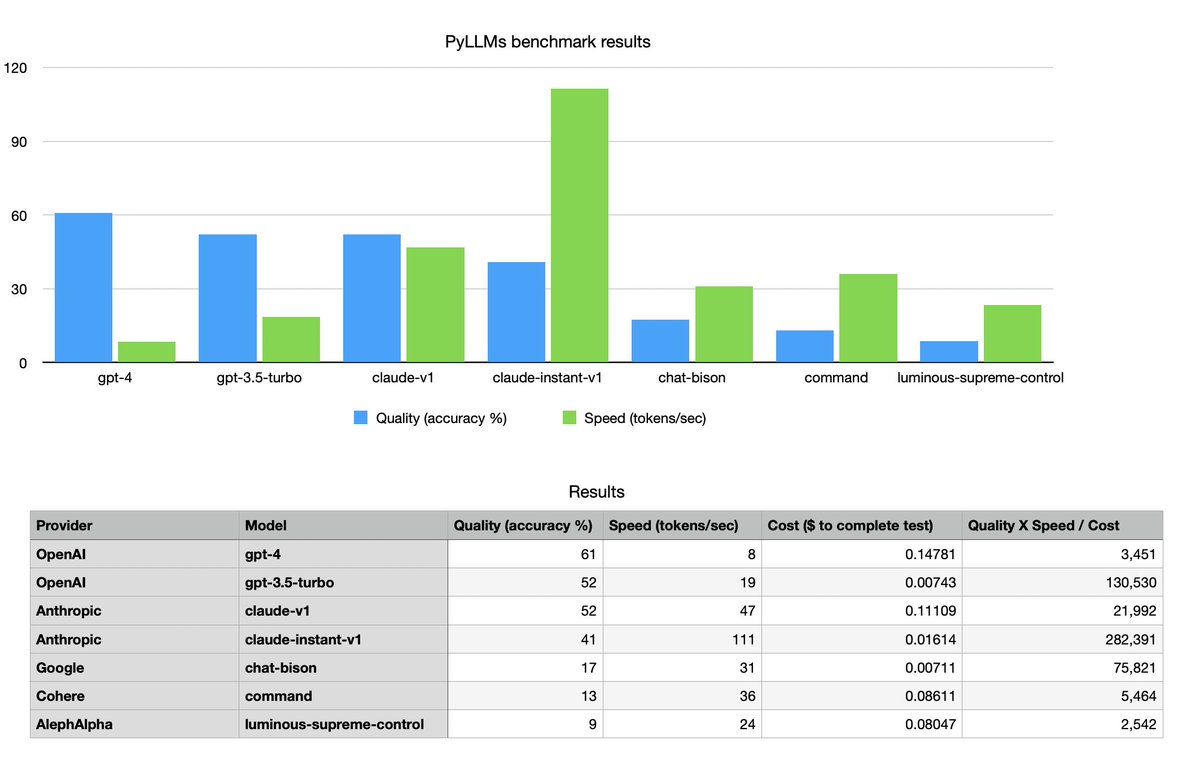Click the Anthropic provider cell for claude-v1
The width and height of the screenshot is (1200, 767).
pos(68,610)
